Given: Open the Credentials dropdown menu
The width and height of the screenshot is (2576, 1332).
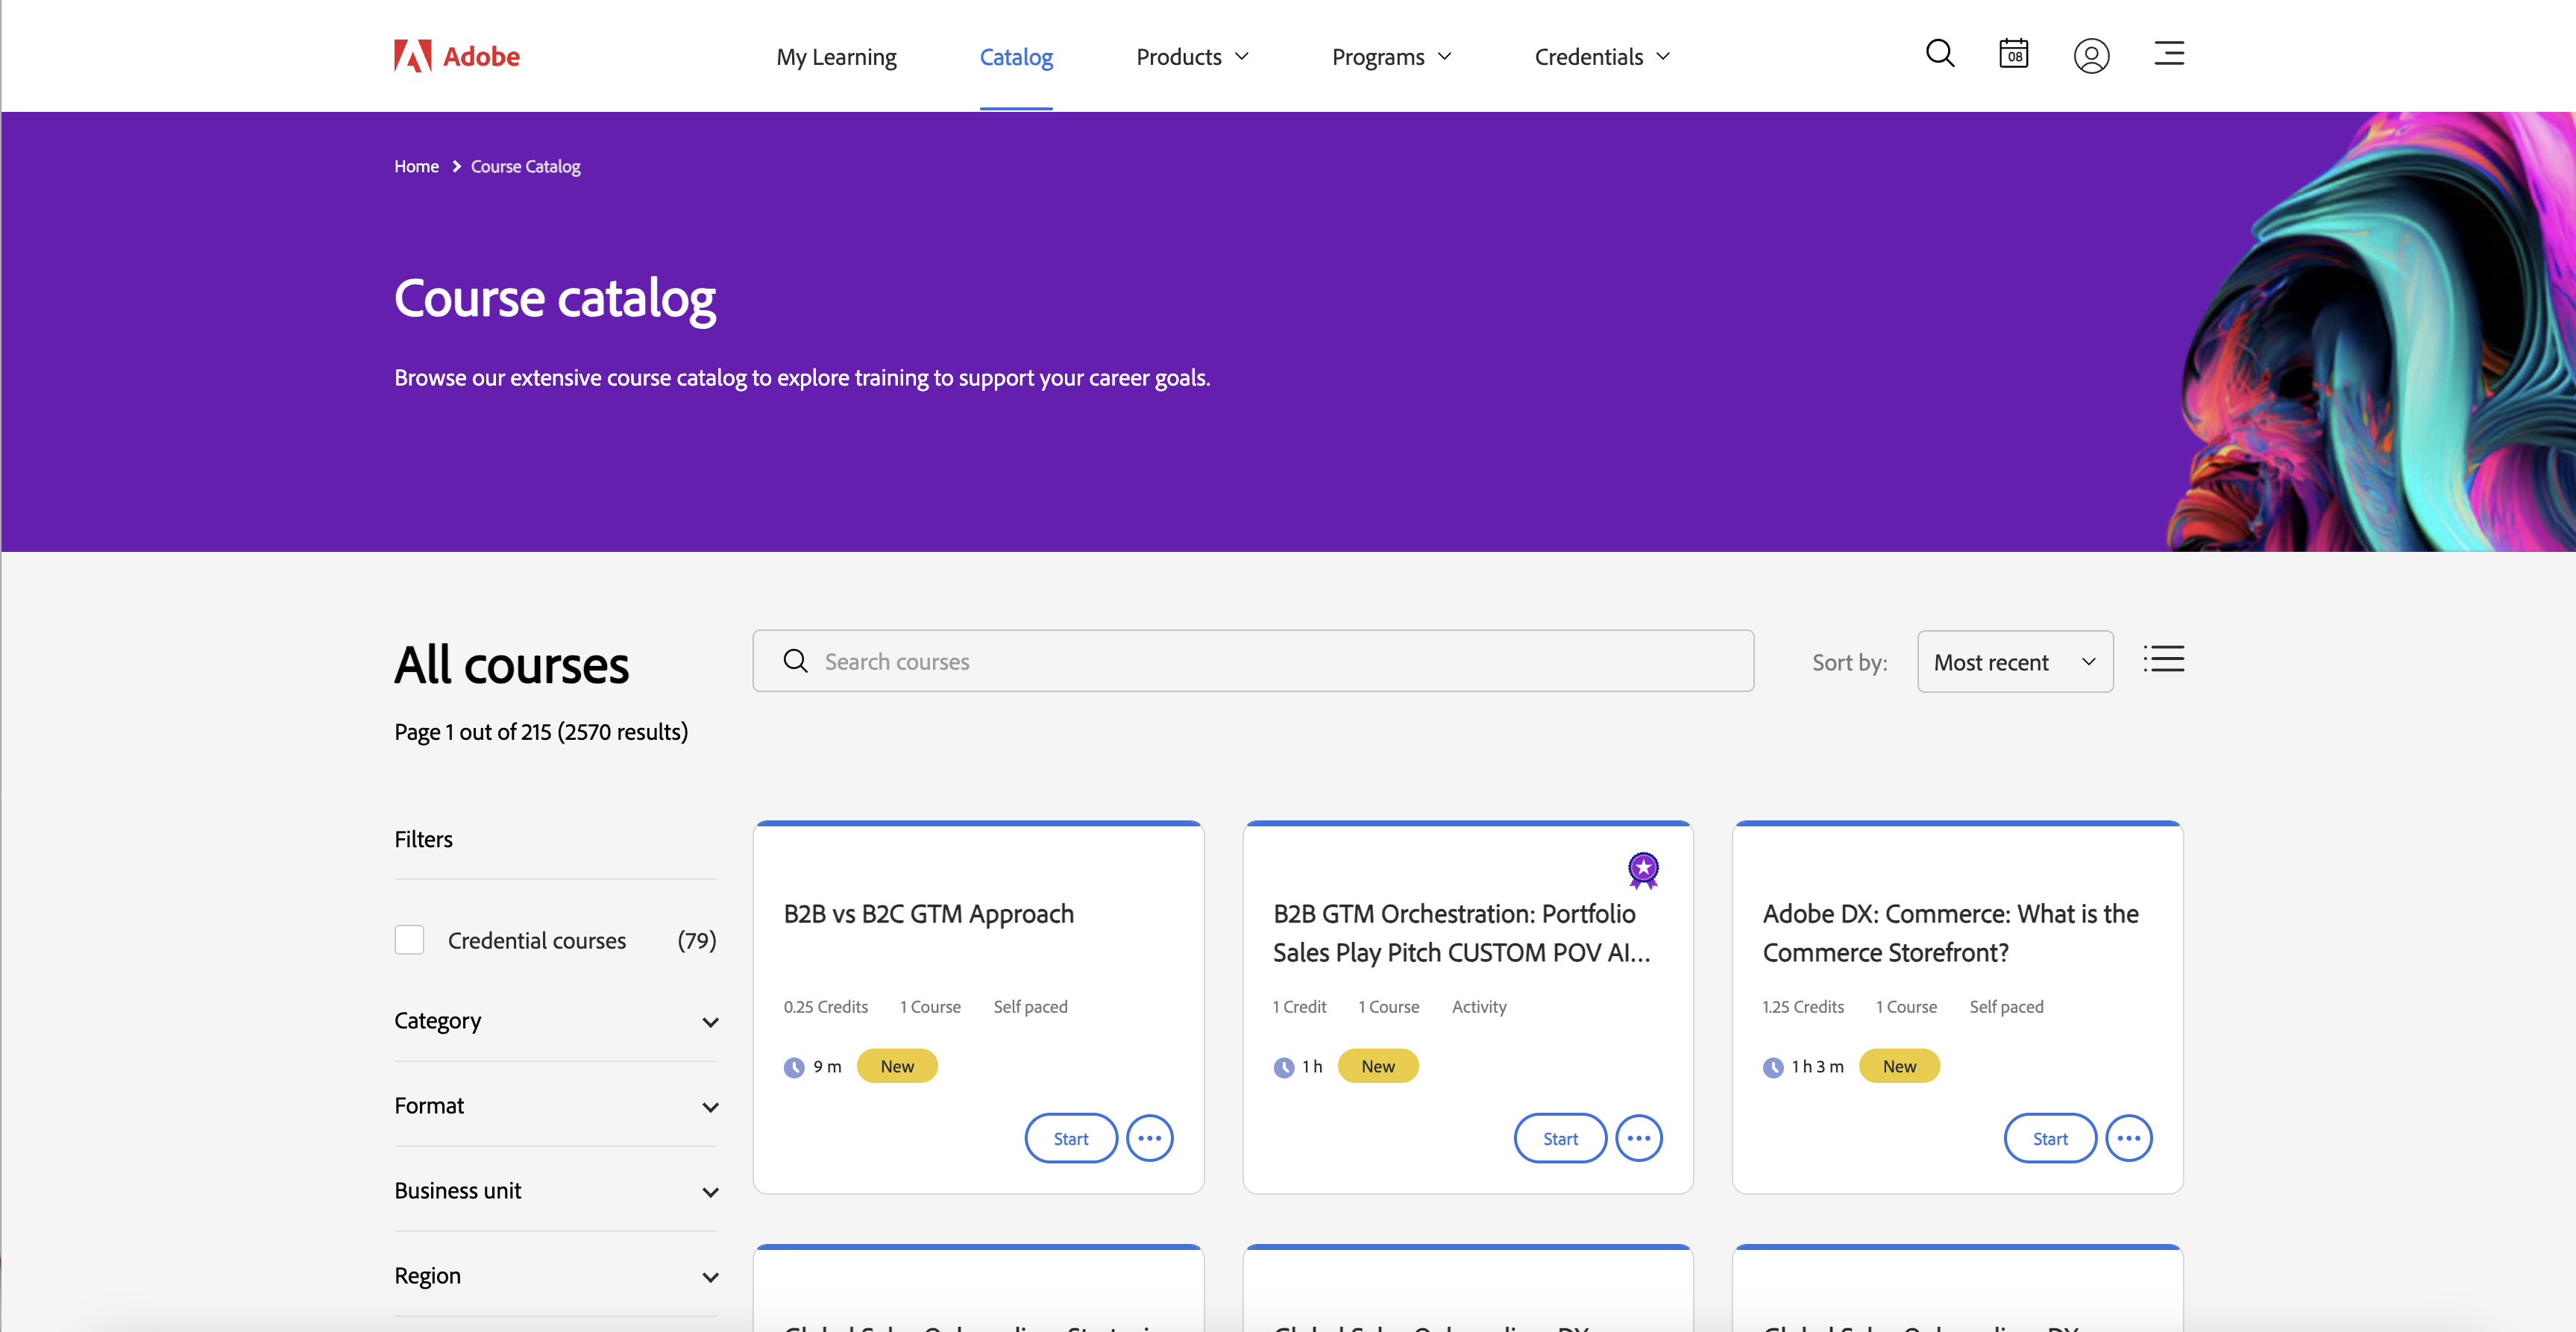Looking at the screenshot, I should coord(1602,57).
